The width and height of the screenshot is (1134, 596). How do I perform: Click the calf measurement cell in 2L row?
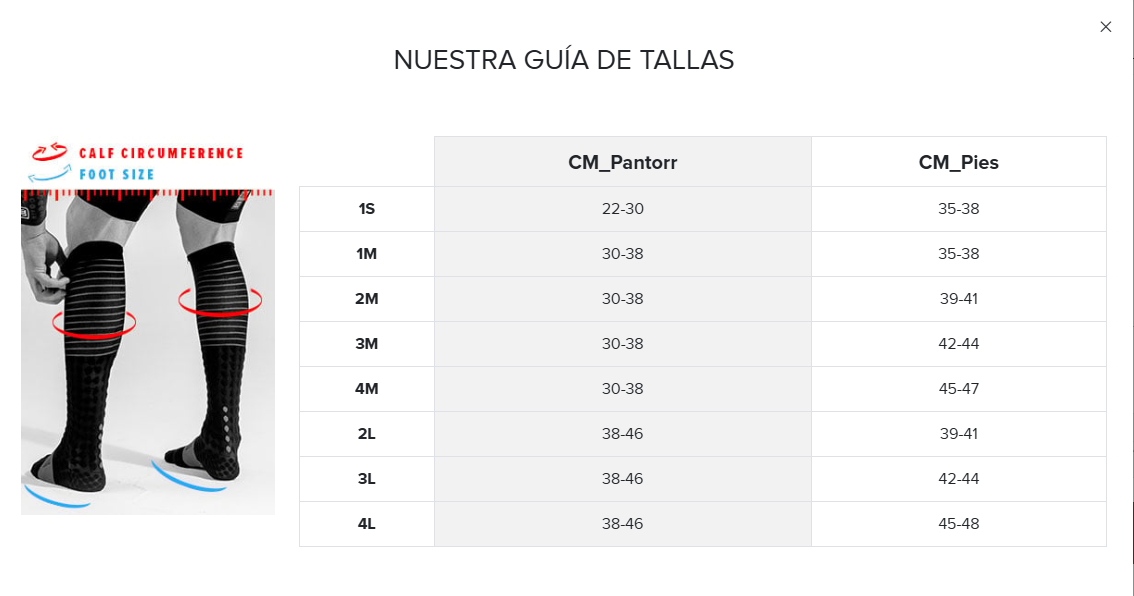tap(622, 434)
